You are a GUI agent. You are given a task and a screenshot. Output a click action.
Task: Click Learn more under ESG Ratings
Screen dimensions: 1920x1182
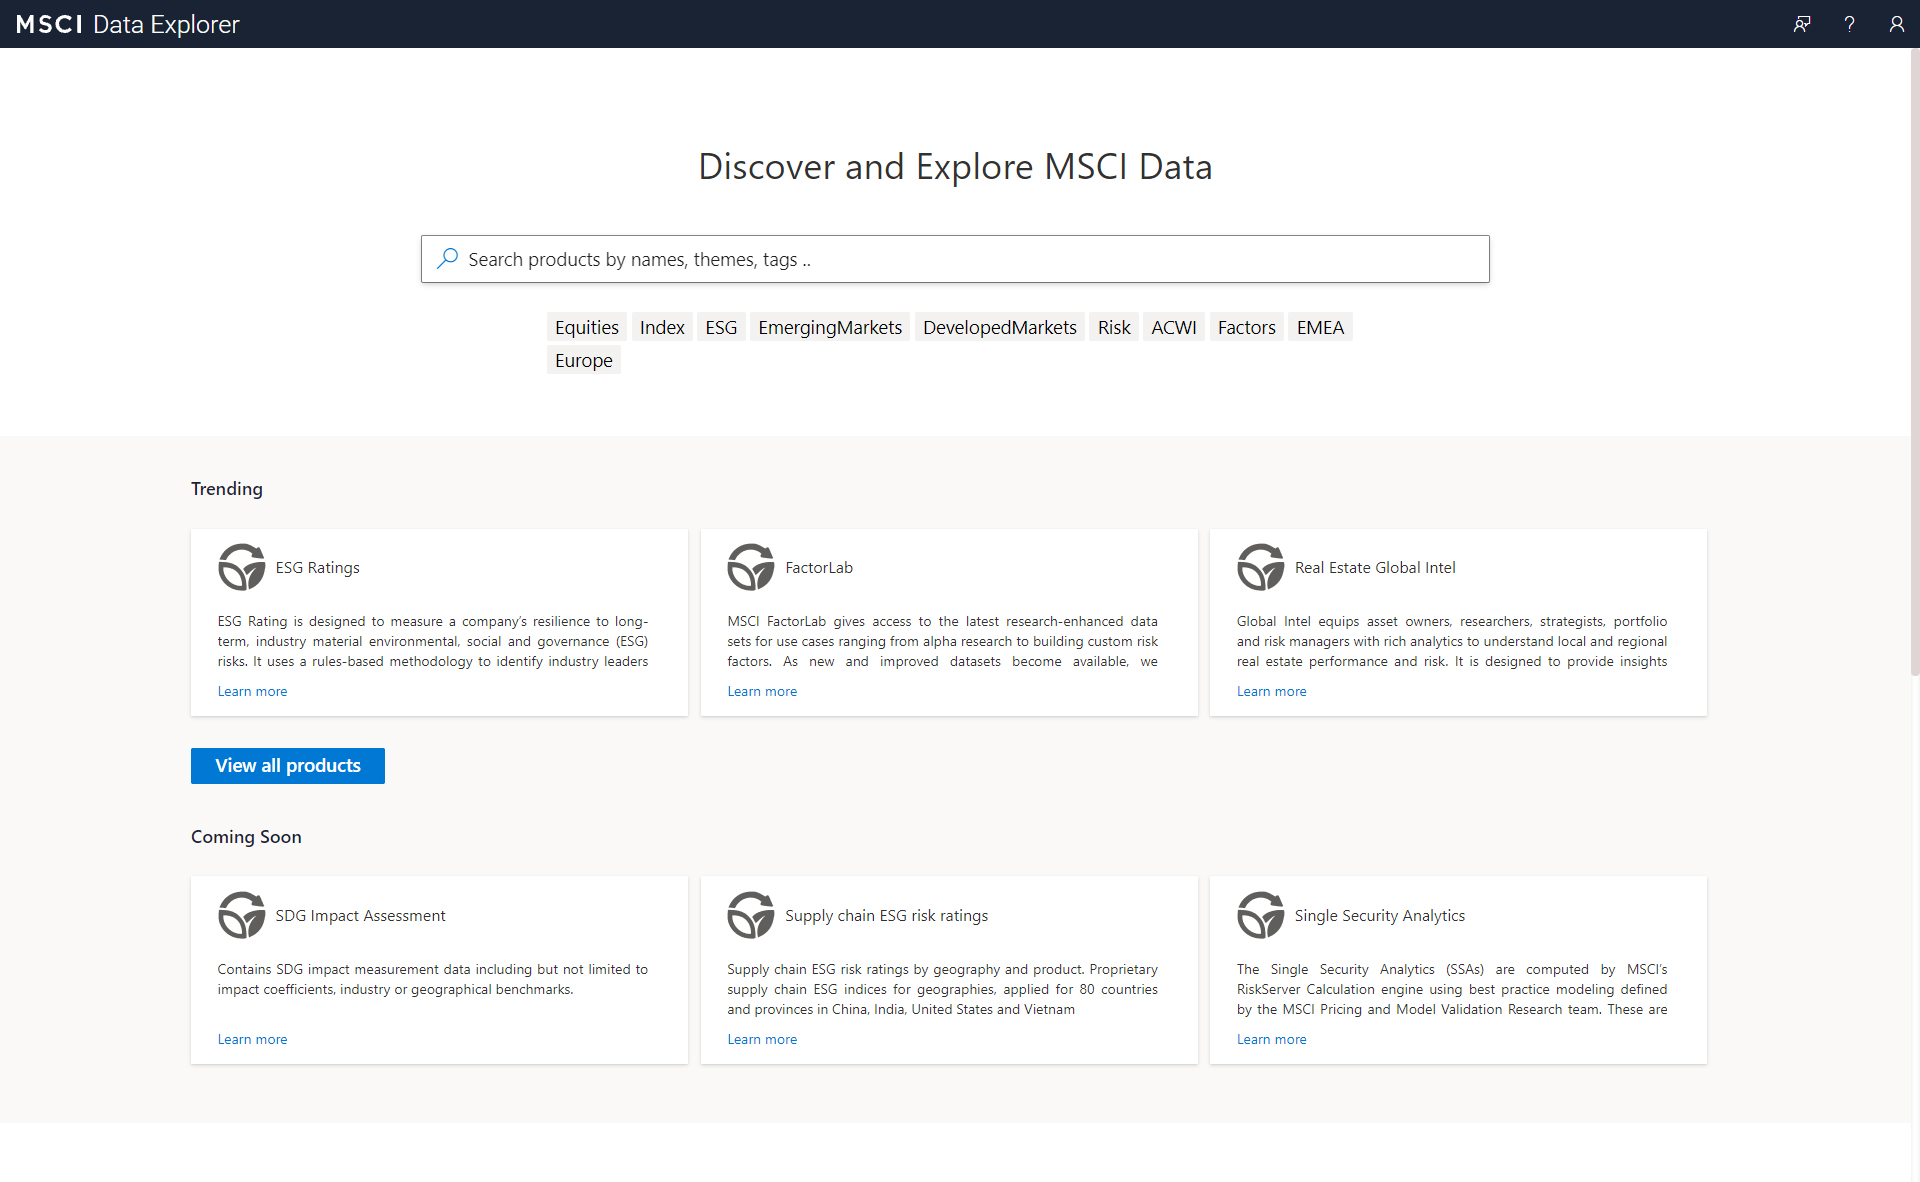tap(251, 690)
